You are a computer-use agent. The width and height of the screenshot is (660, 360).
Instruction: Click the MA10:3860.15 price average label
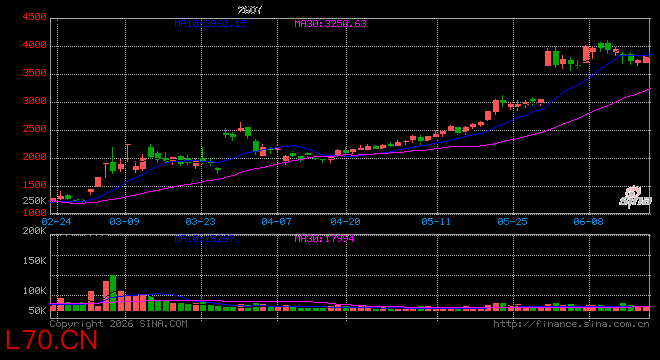coord(210,24)
